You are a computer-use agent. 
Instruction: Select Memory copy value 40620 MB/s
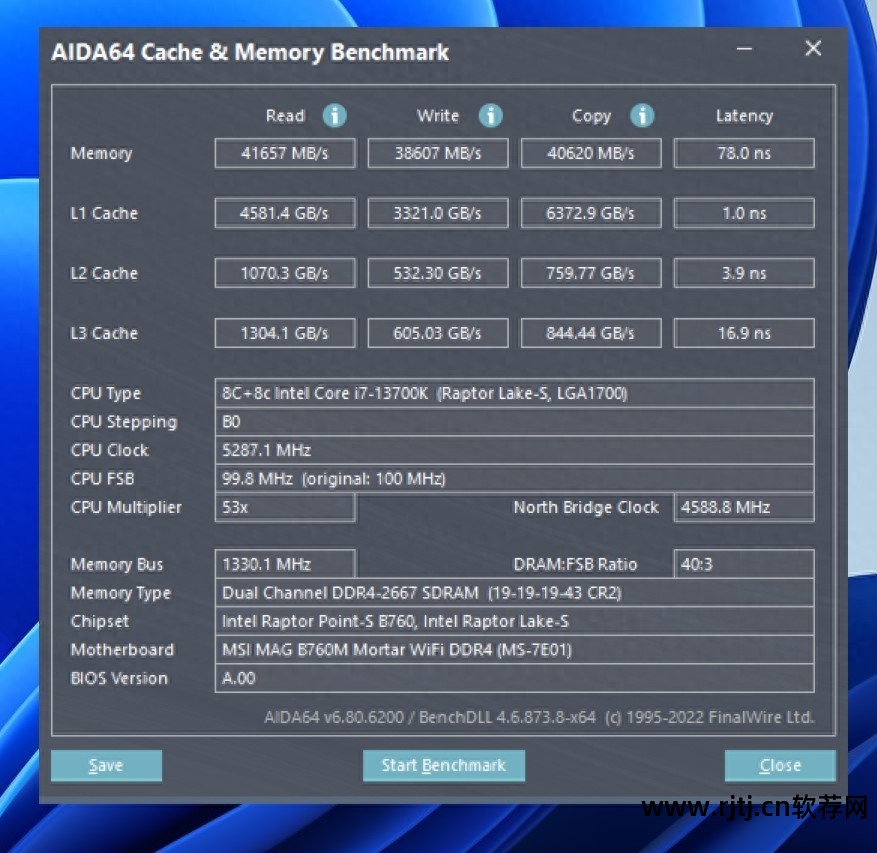pos(591,153)
